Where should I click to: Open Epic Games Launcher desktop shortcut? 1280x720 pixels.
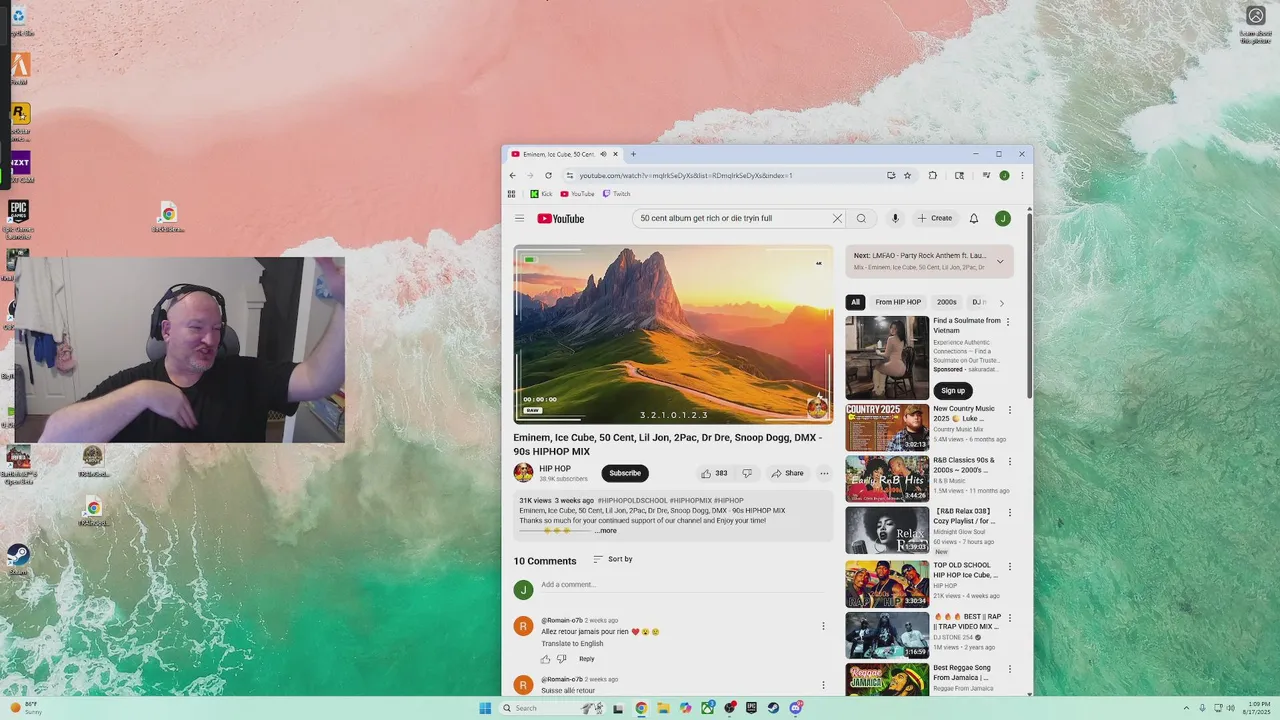[18, 219]
